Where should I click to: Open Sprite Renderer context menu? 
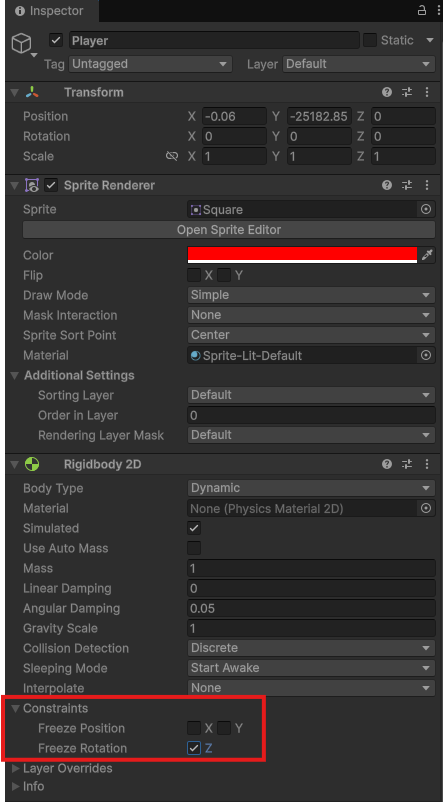[427, 185]
